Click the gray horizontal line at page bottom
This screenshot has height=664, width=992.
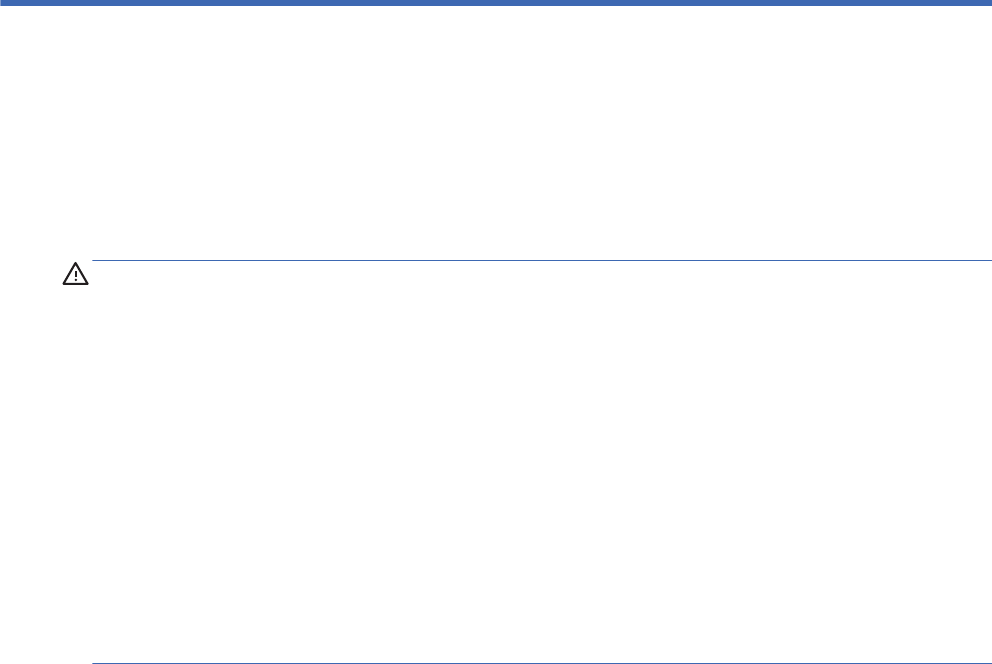click(535, 662)
